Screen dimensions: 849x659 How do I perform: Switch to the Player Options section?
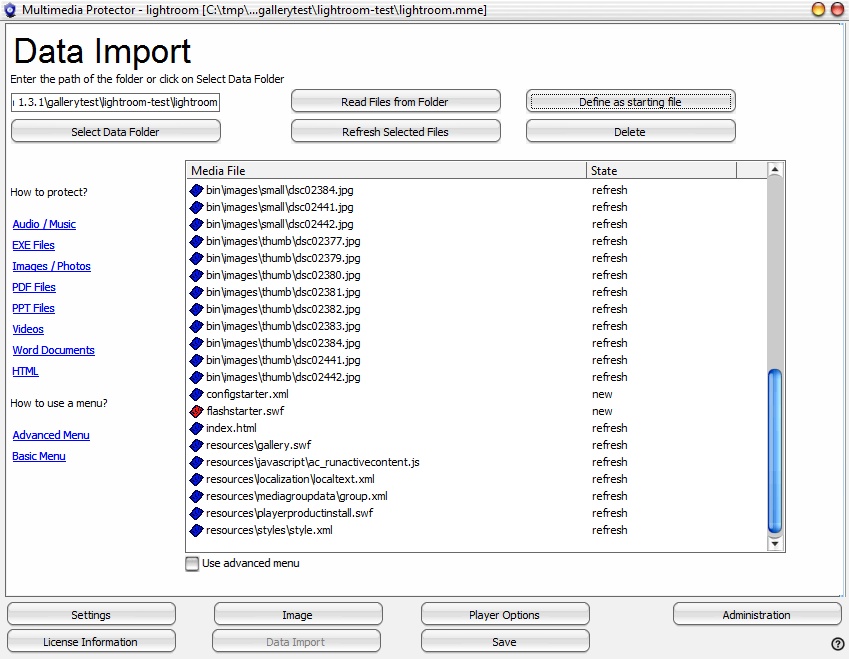[504, 615]
